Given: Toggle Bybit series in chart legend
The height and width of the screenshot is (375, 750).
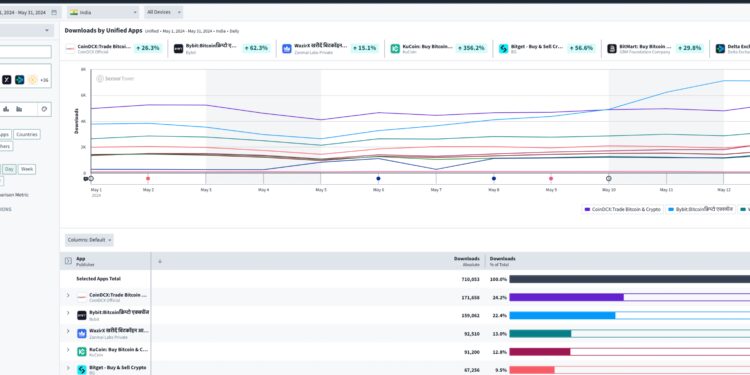Looking at the screenshot, I should 701,210.
